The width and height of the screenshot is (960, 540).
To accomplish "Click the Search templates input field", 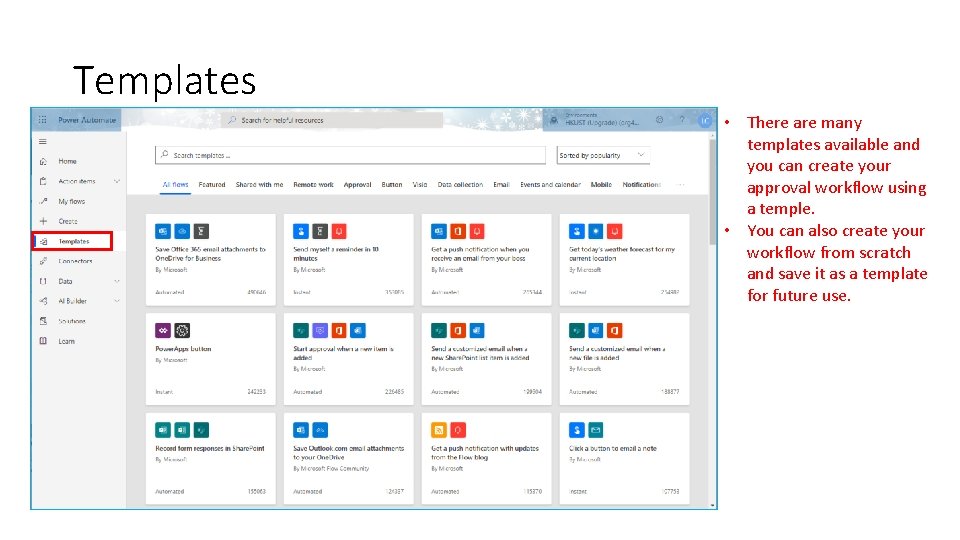I will [350, 156].
